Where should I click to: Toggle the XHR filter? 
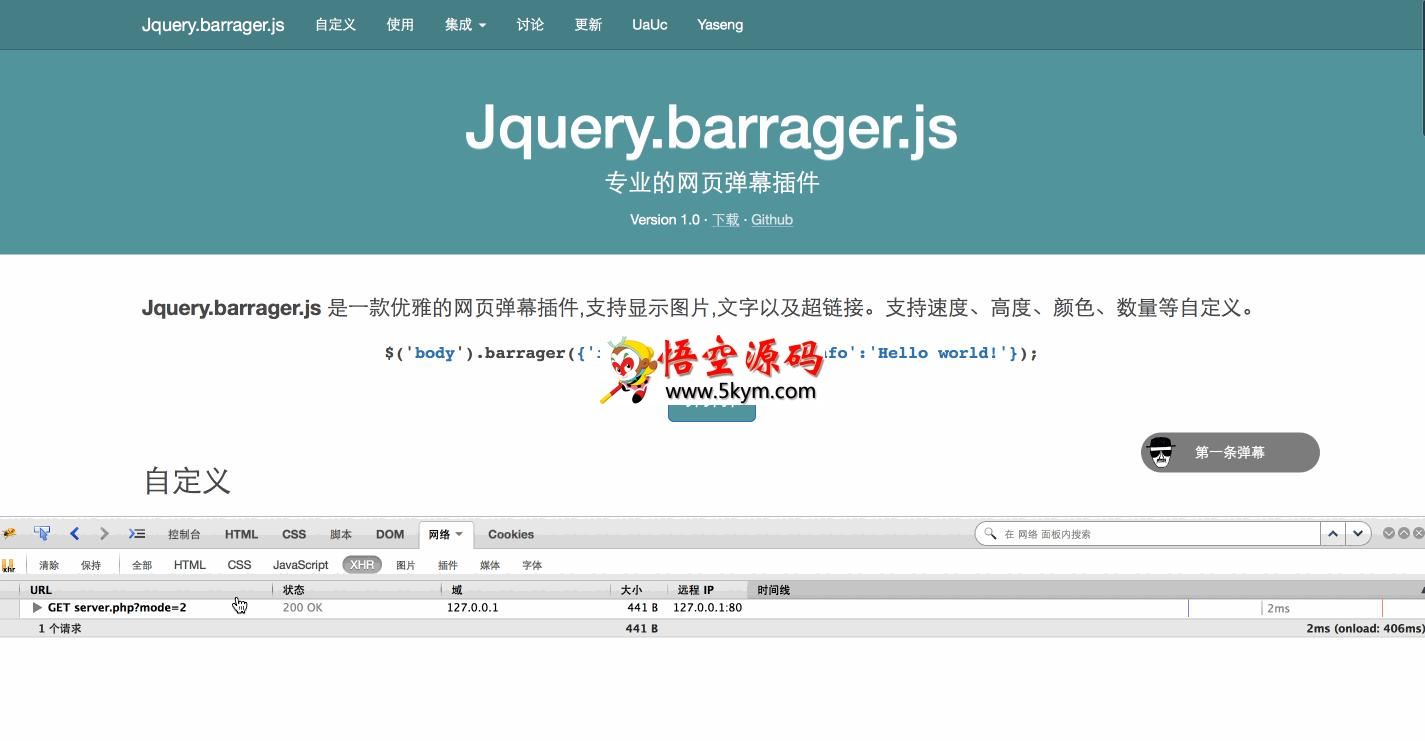(x=362, y=565)
